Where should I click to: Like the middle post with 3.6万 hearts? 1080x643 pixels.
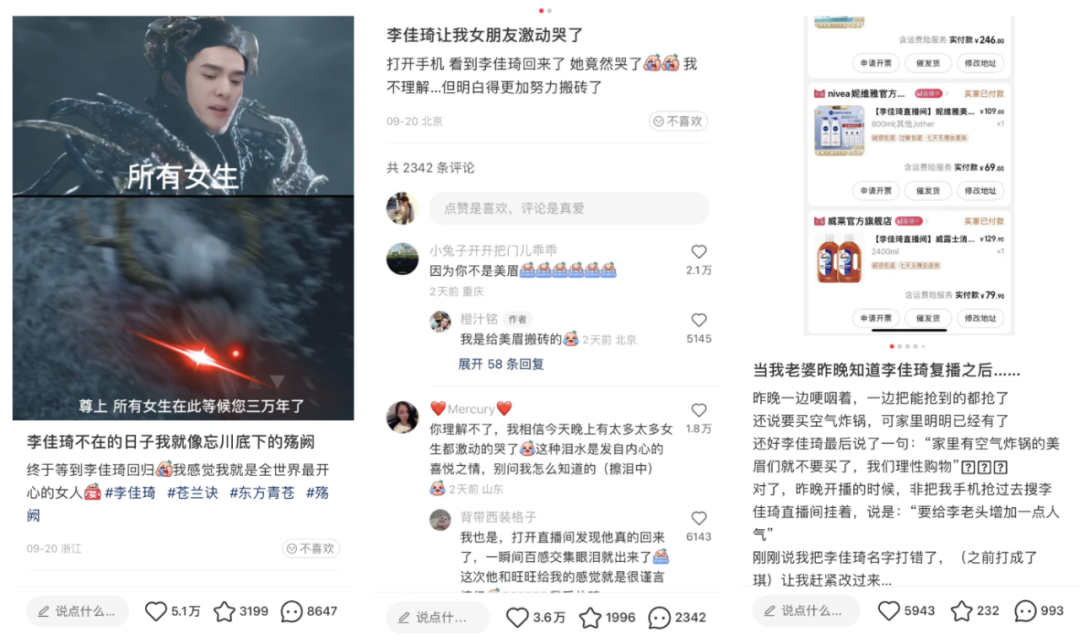click(517, 618)
